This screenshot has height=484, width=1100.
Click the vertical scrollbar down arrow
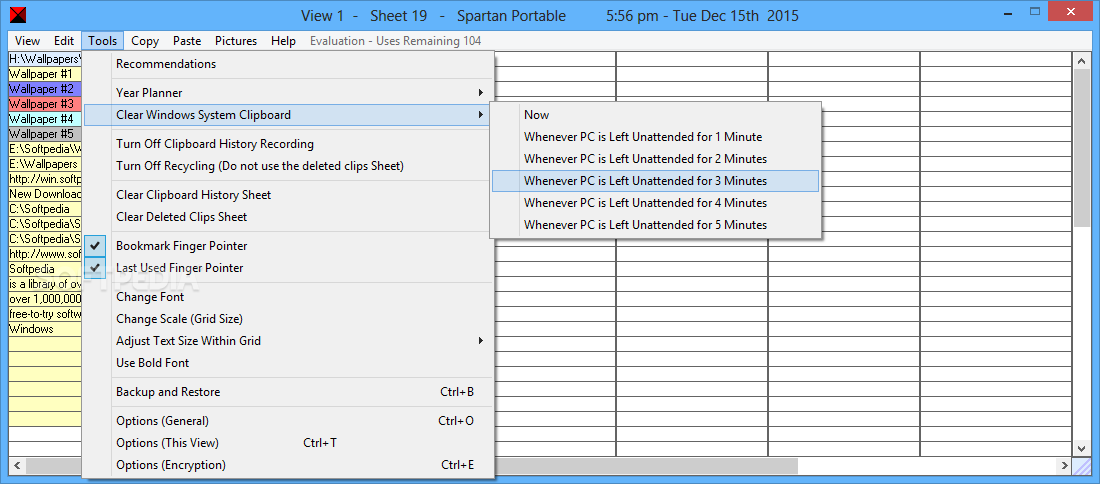tap(1082, 448)
